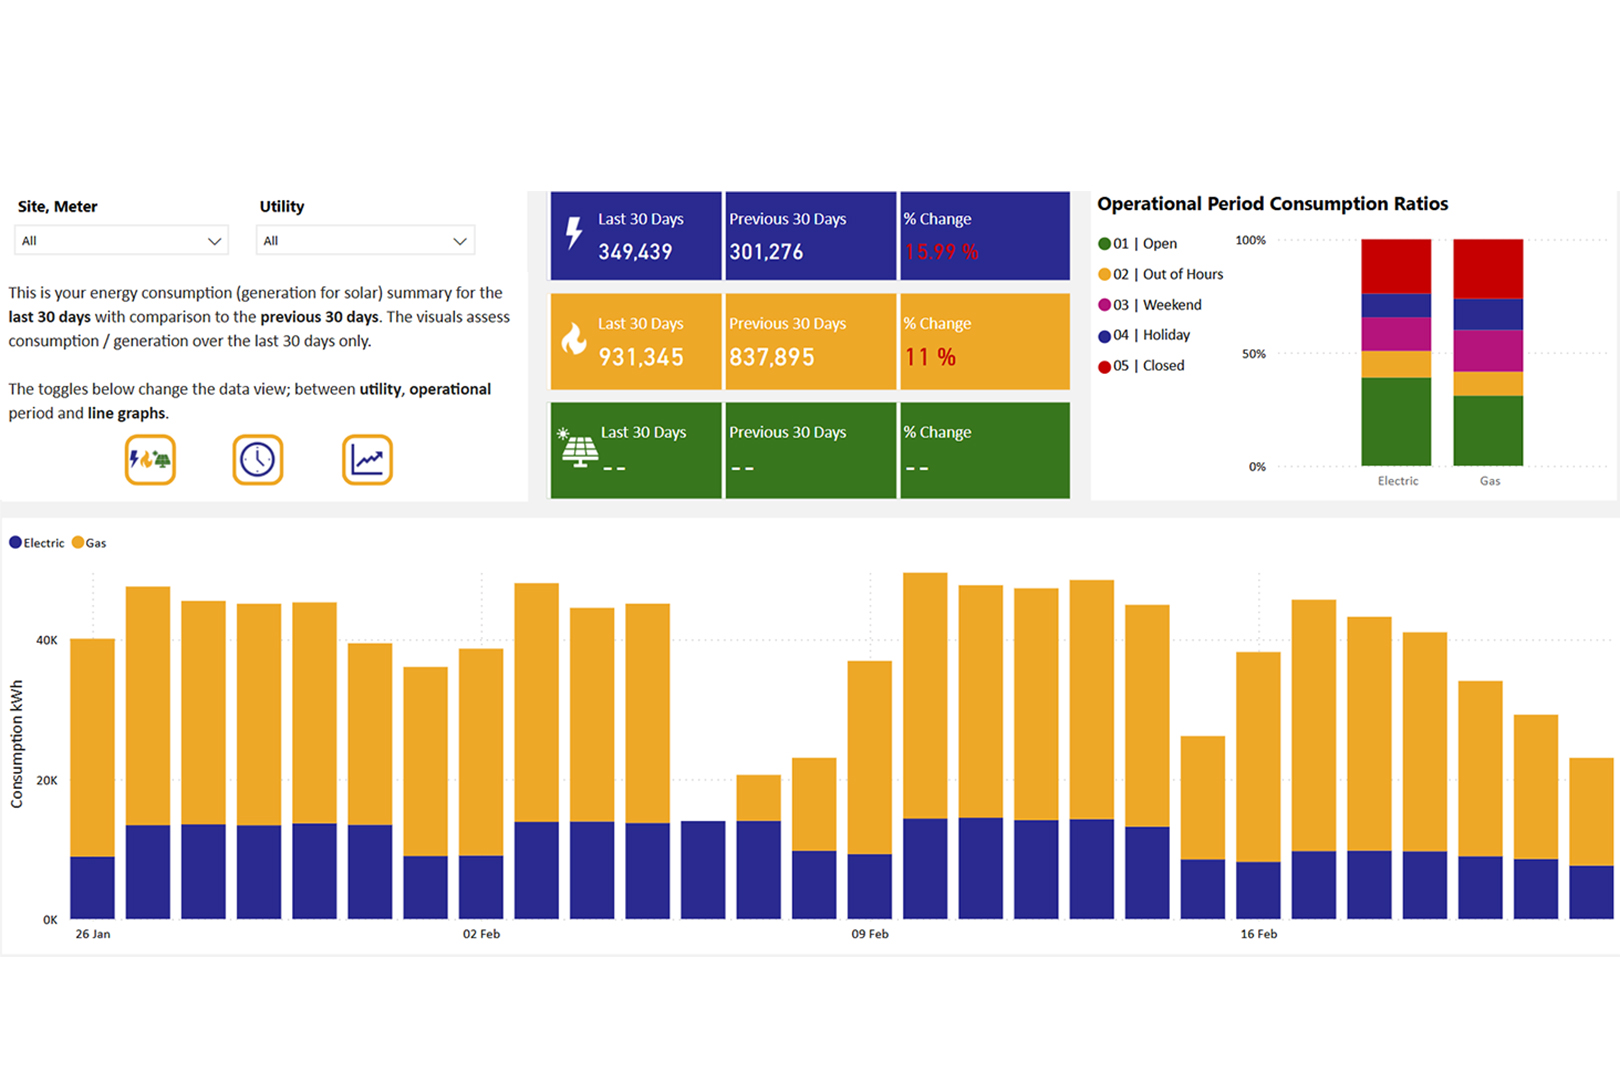Click the gas previous value 837,895

772,357
